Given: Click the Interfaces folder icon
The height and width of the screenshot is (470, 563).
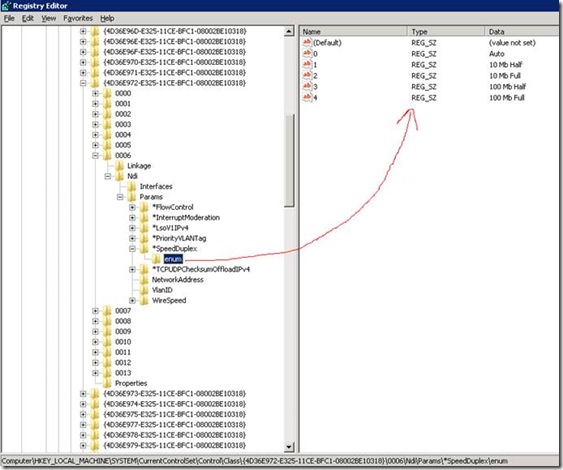Looking at the screenshot, I should (x=131, y=186).
